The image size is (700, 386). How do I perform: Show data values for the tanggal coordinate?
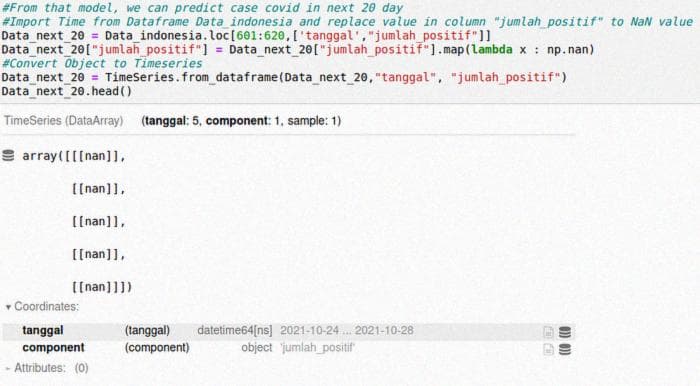pyautogui.click(x=565, y=332)
